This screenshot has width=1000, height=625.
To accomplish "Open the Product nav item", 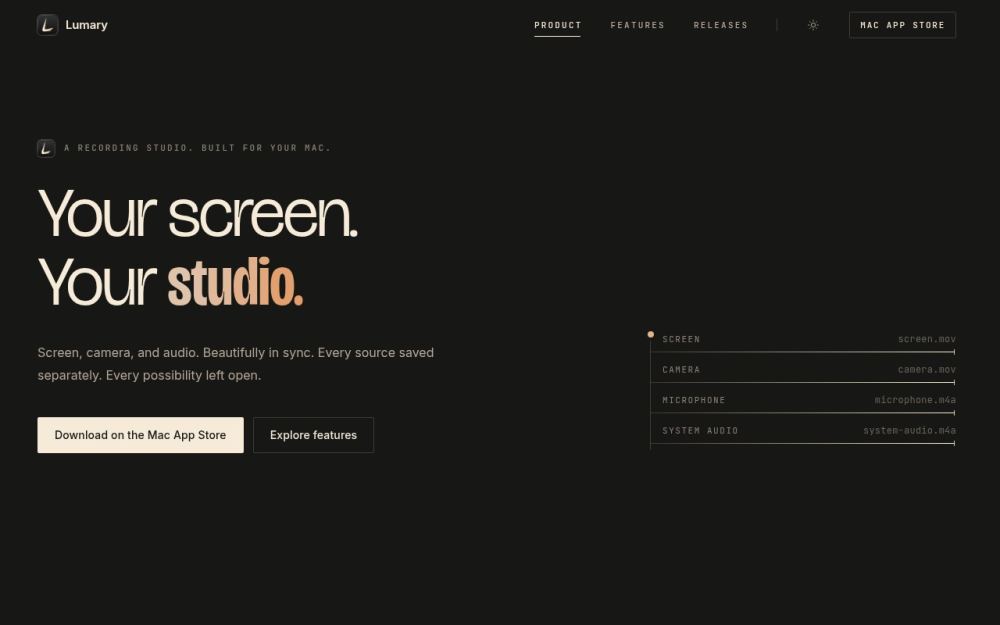I will pyautogui.click(x=557, y=25).
